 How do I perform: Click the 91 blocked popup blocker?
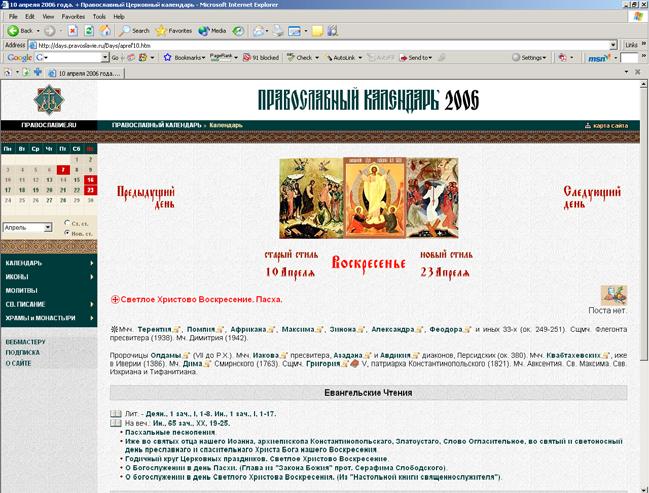[261, 58]
